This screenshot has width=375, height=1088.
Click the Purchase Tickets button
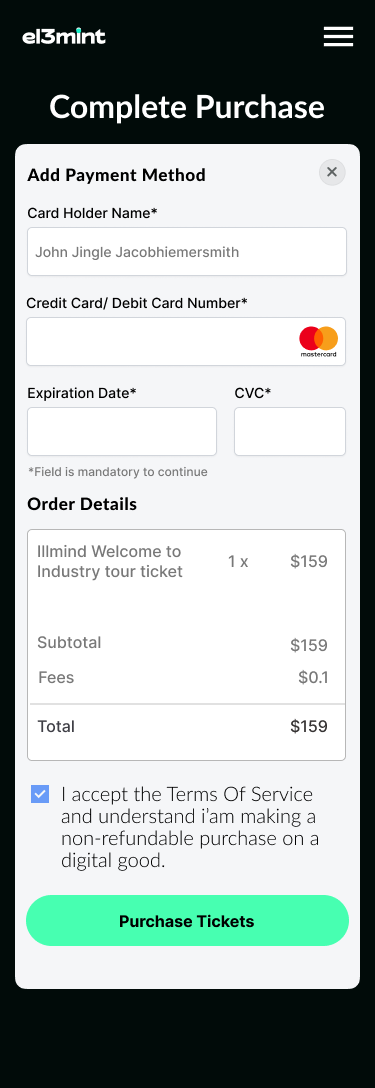point(188,921)
